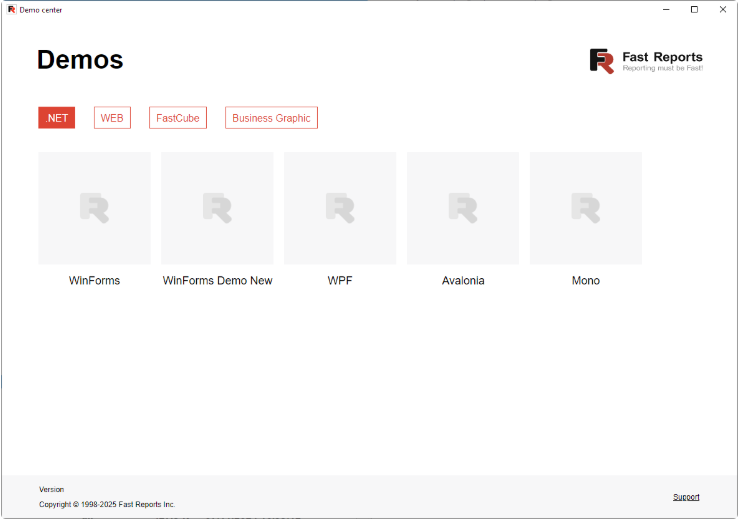Click the Demo center title bar icon
The height and width of the screenshot is (522, 744).
click(11, 9)
